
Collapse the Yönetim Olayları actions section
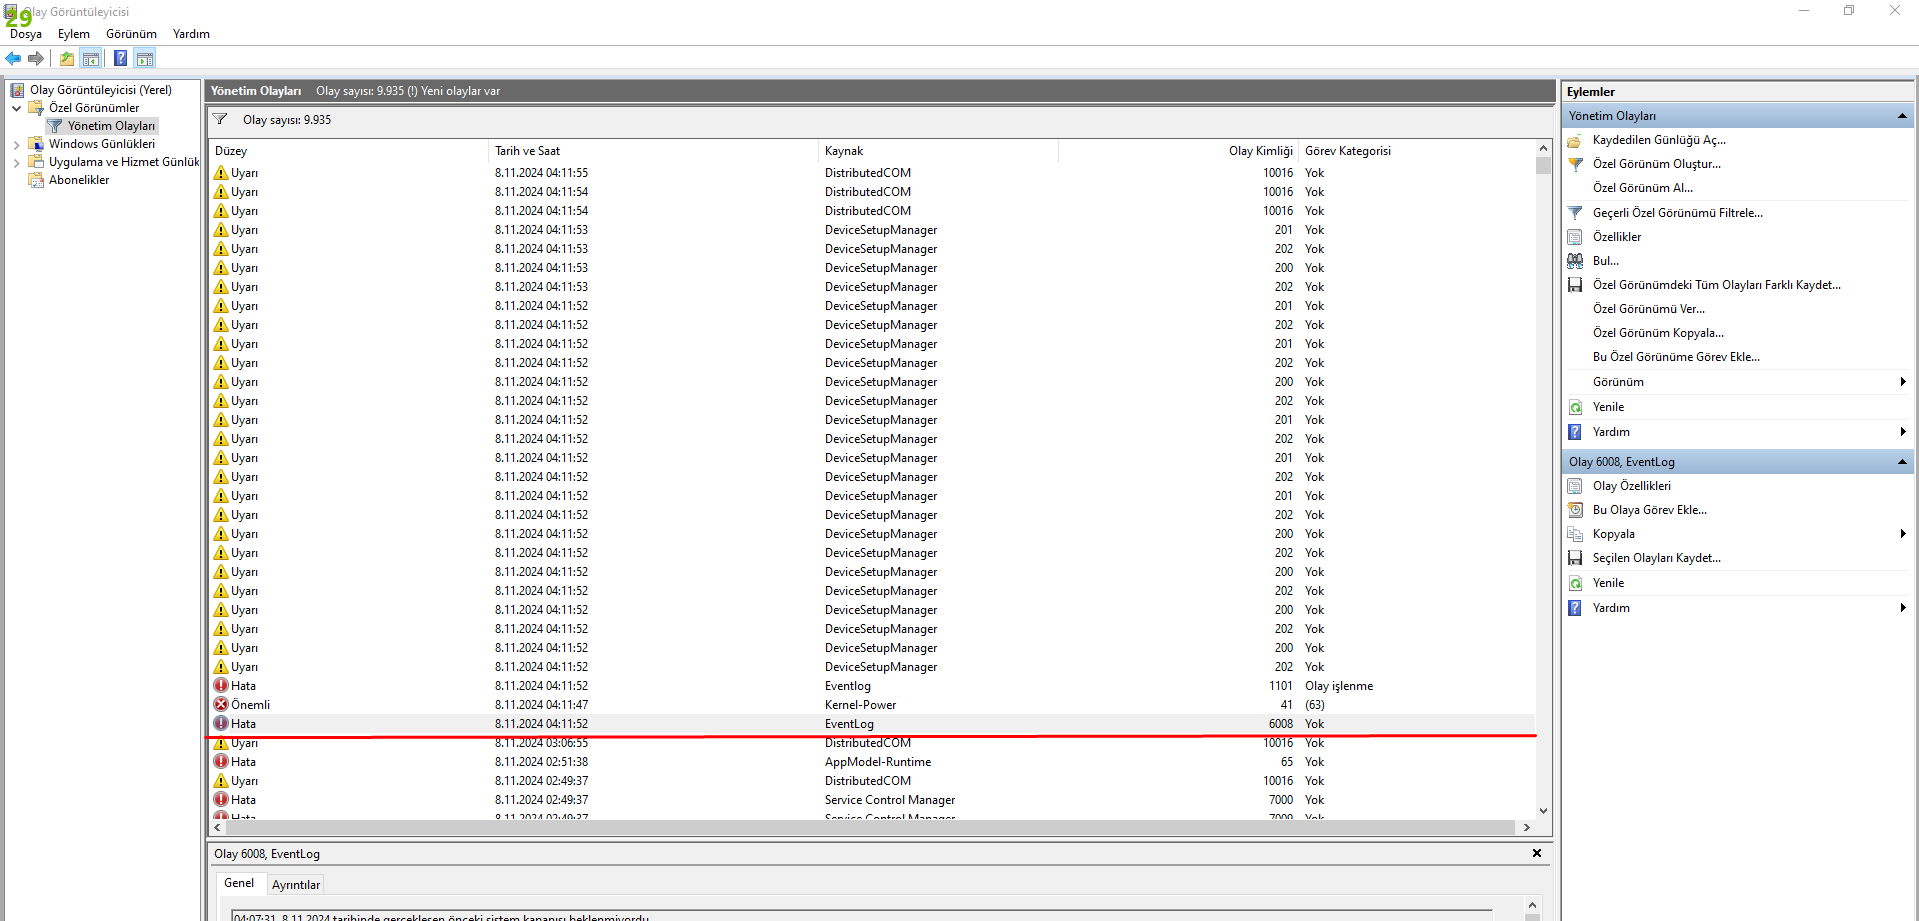click(x=1902, y=116)
